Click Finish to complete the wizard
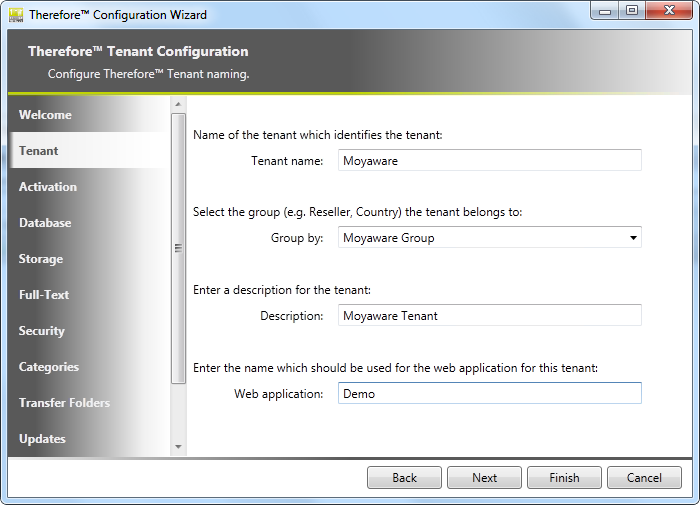Viewport: 700px width, 505px height. point(564,478)
